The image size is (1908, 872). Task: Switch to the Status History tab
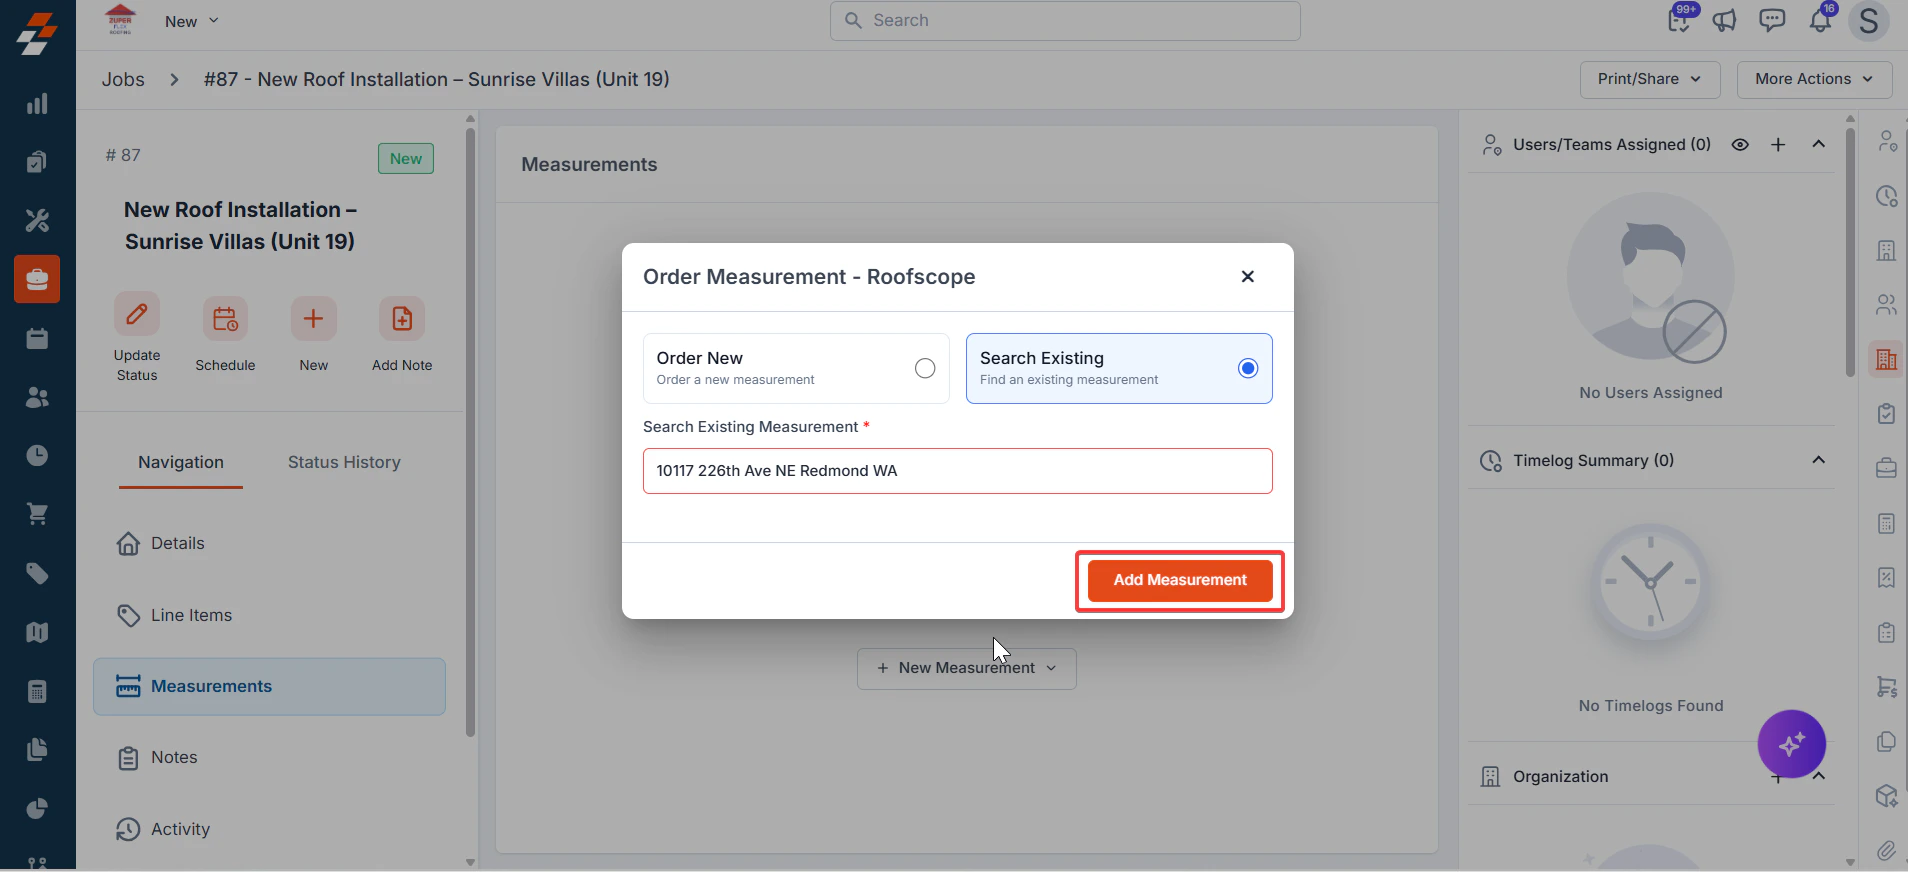(x=344, y=463)
